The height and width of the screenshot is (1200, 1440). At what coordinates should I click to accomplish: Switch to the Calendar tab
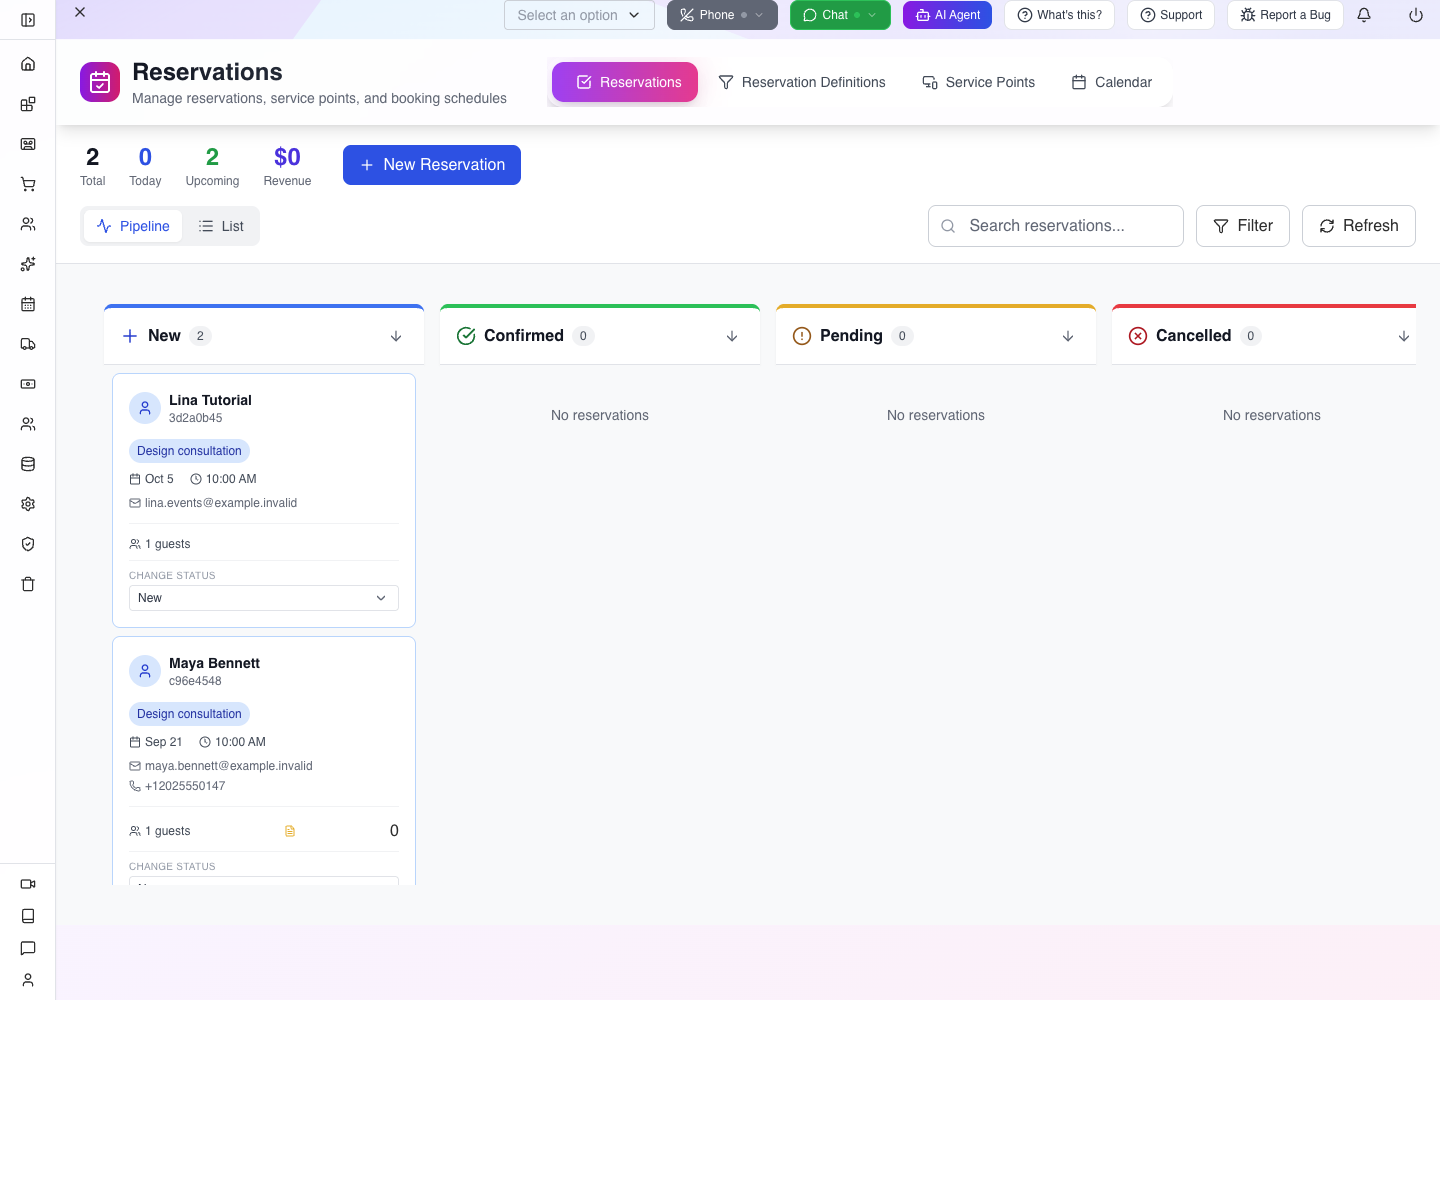(1112, 82)
